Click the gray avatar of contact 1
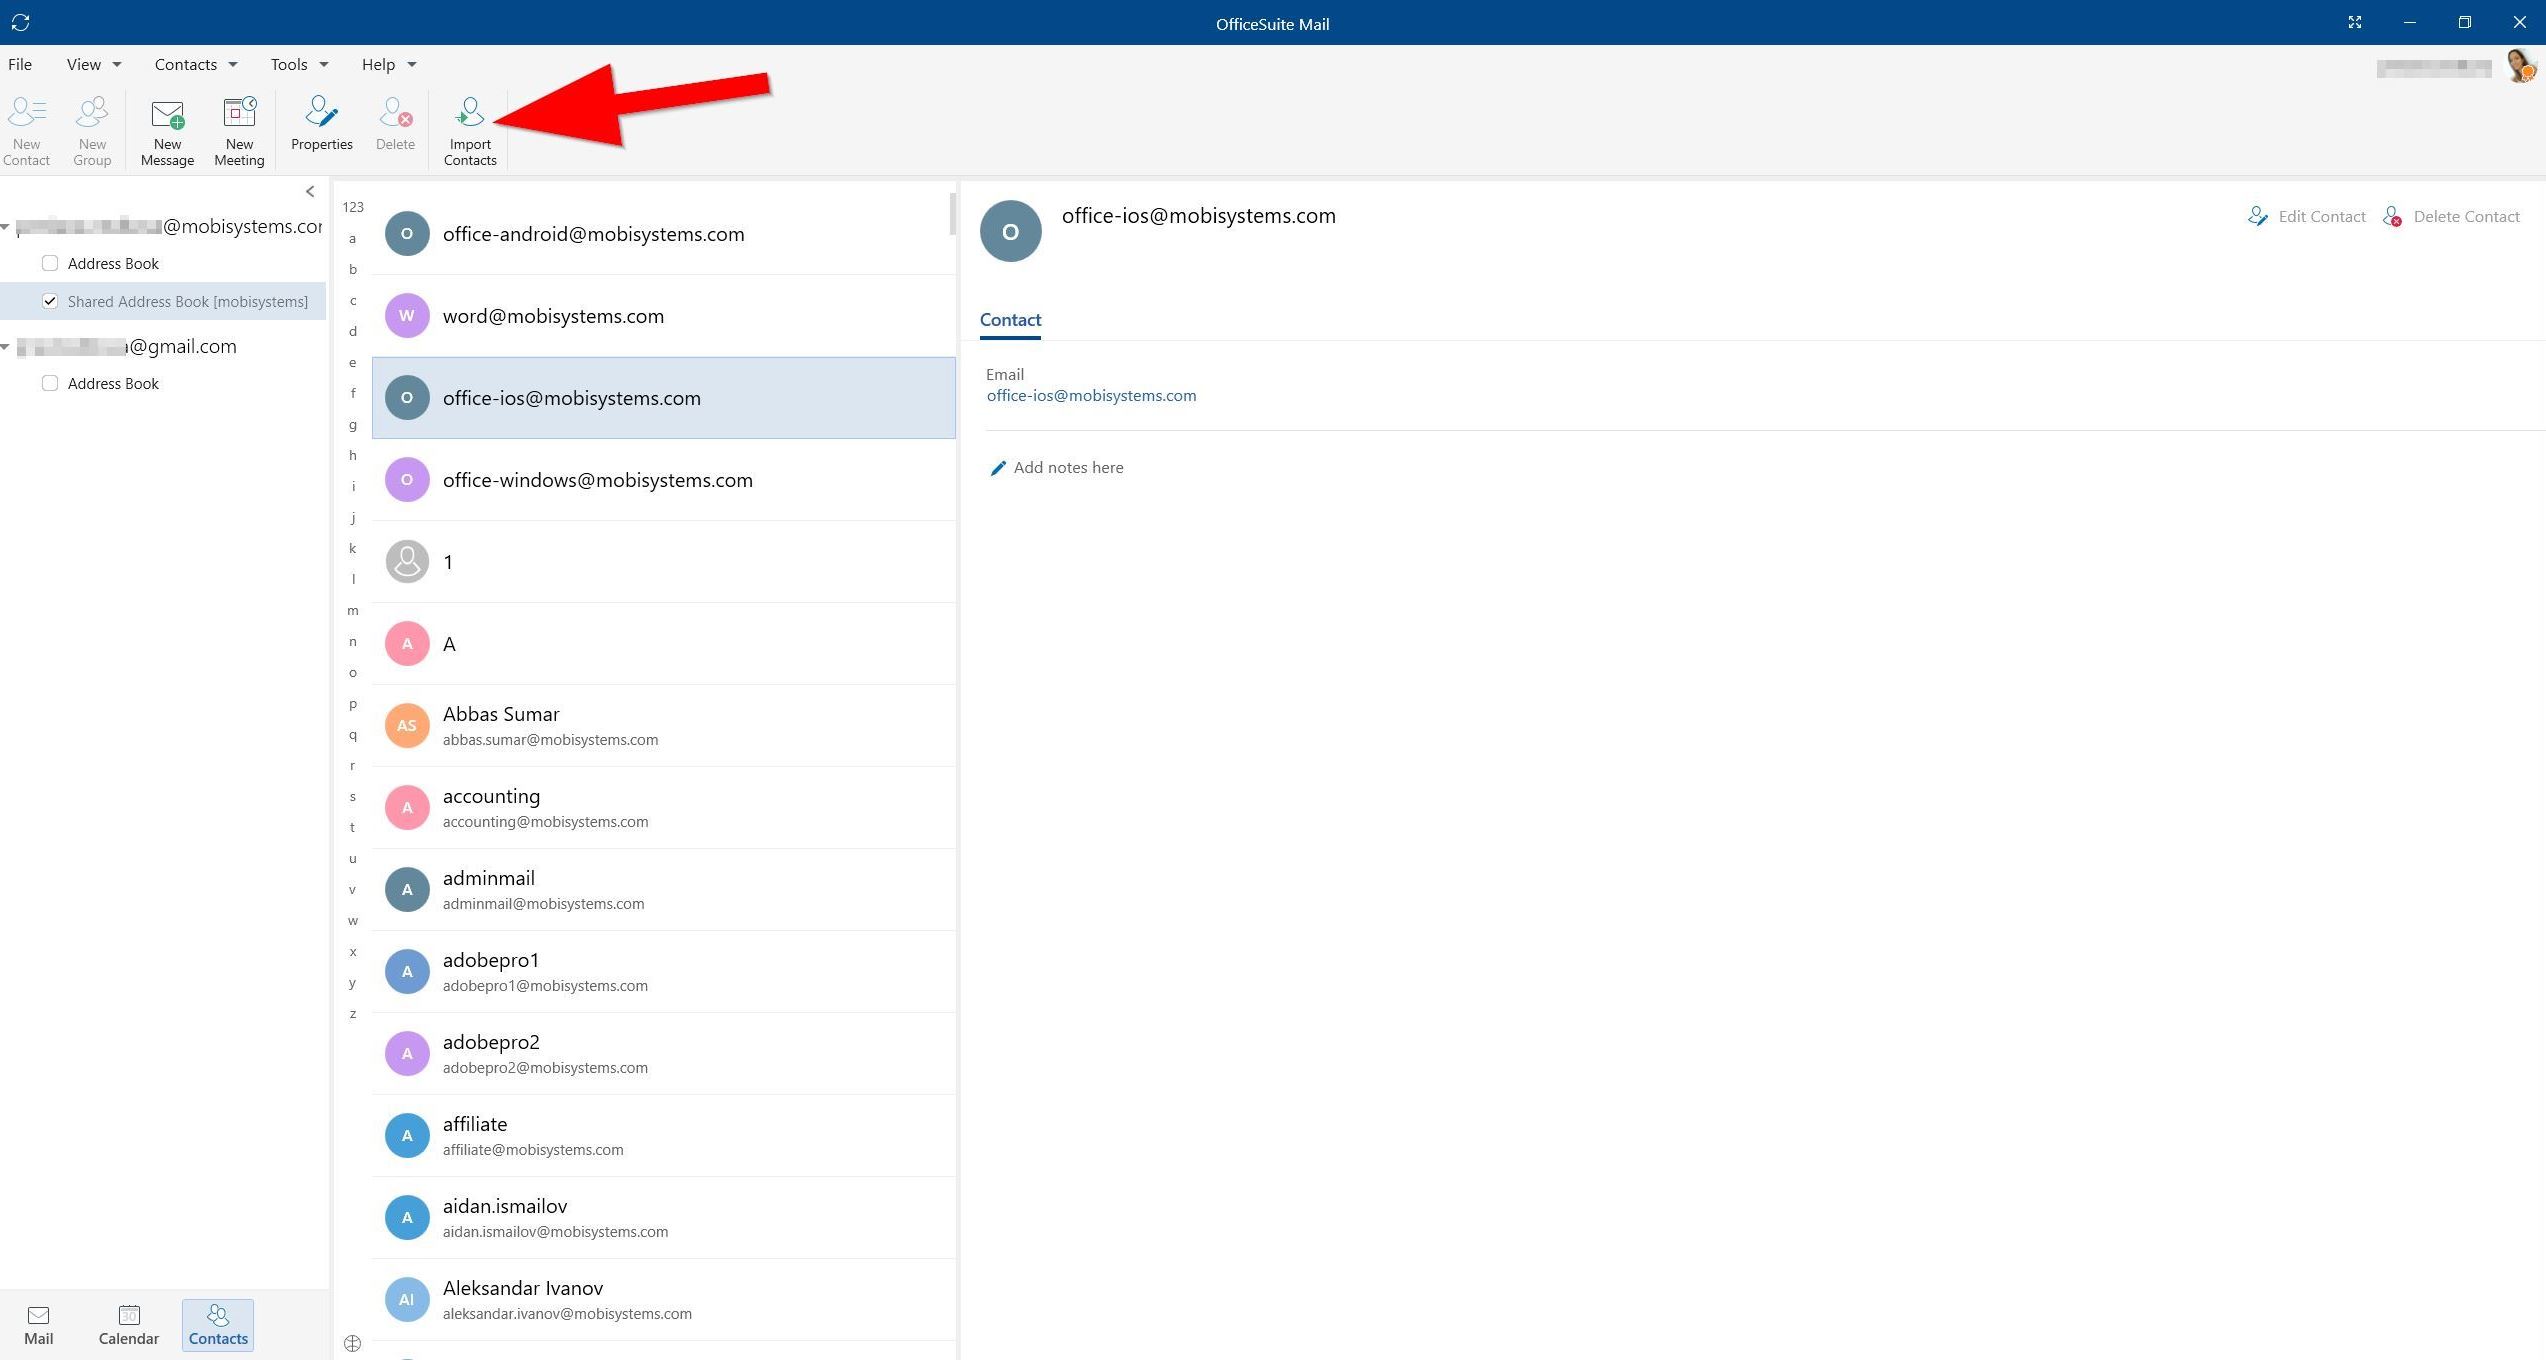2546x1360 pixels. (x=407, y=562)
